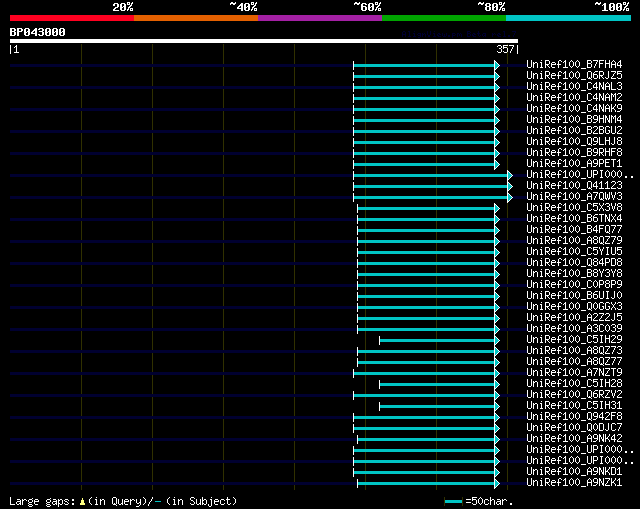Click the arrowhead ending the Q6RJZ5 bar
The height and width of the screenshot is (509, 640).
pyautogui.click(x=497, y=76)
